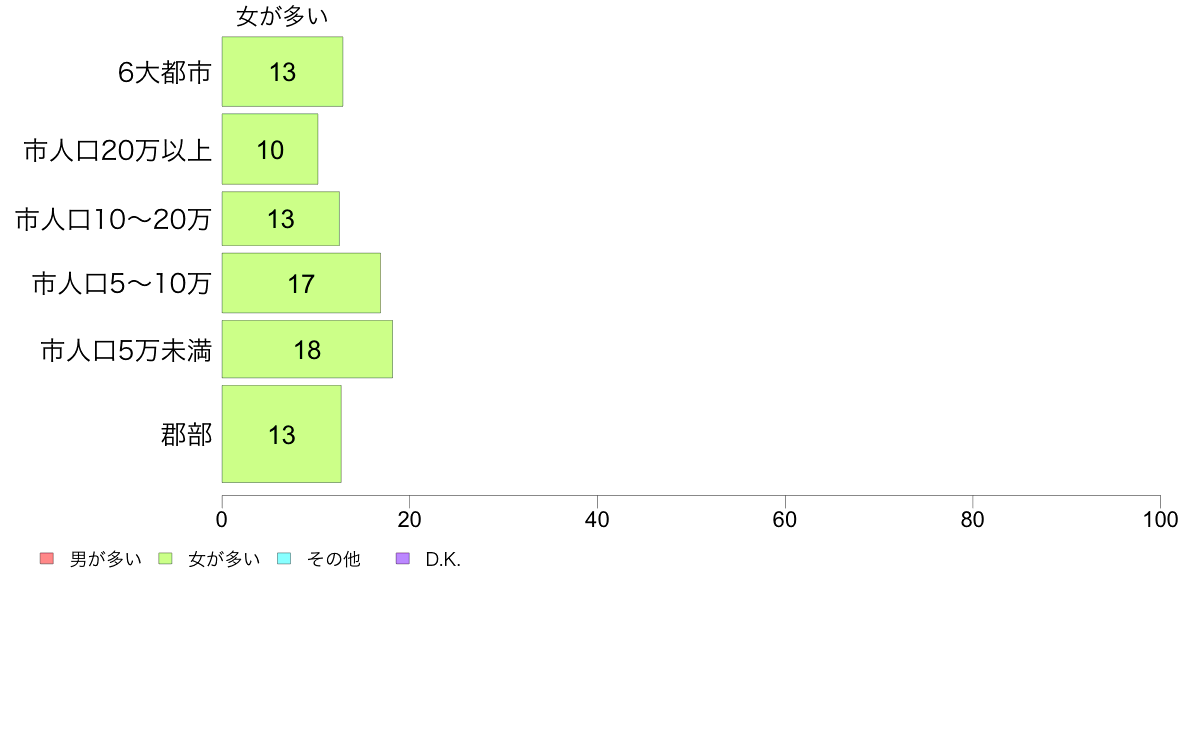
Task: Click the 100 axis tick label
Action: [1160, 519]
